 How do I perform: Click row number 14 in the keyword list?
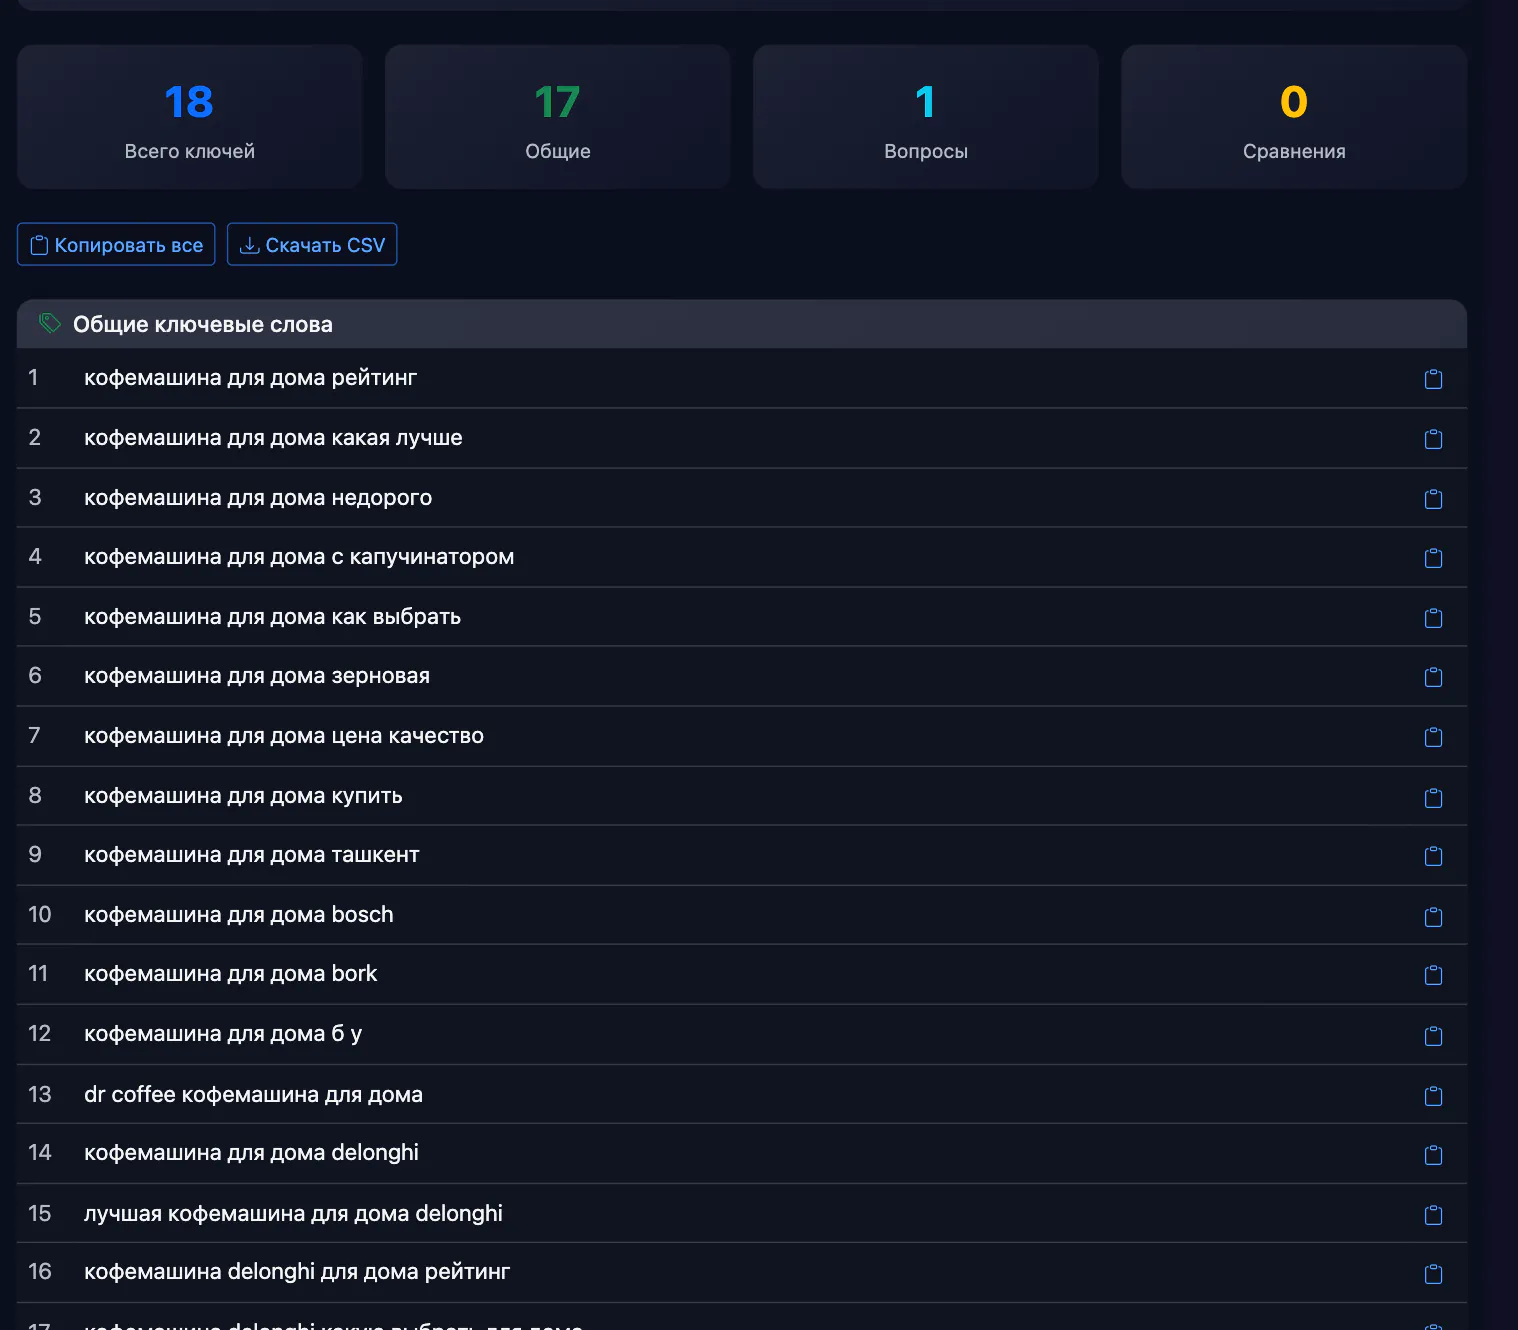pyautogui.click(x=40, y=1153)
